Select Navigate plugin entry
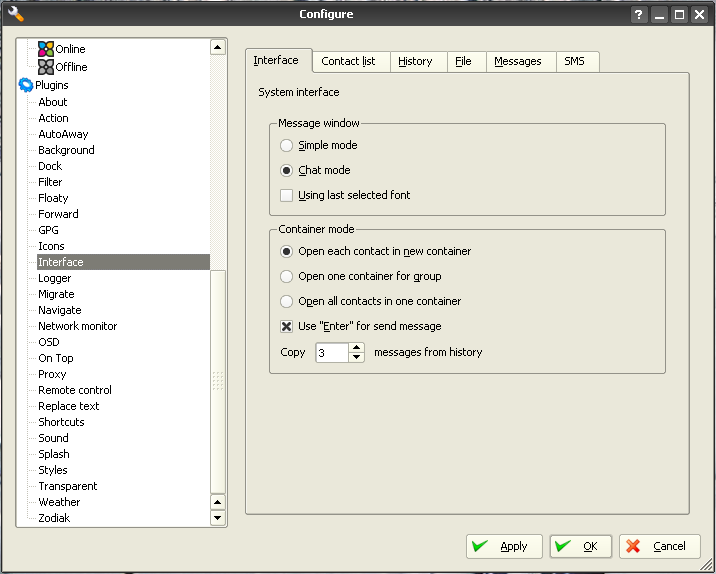 tap(59, 310)
